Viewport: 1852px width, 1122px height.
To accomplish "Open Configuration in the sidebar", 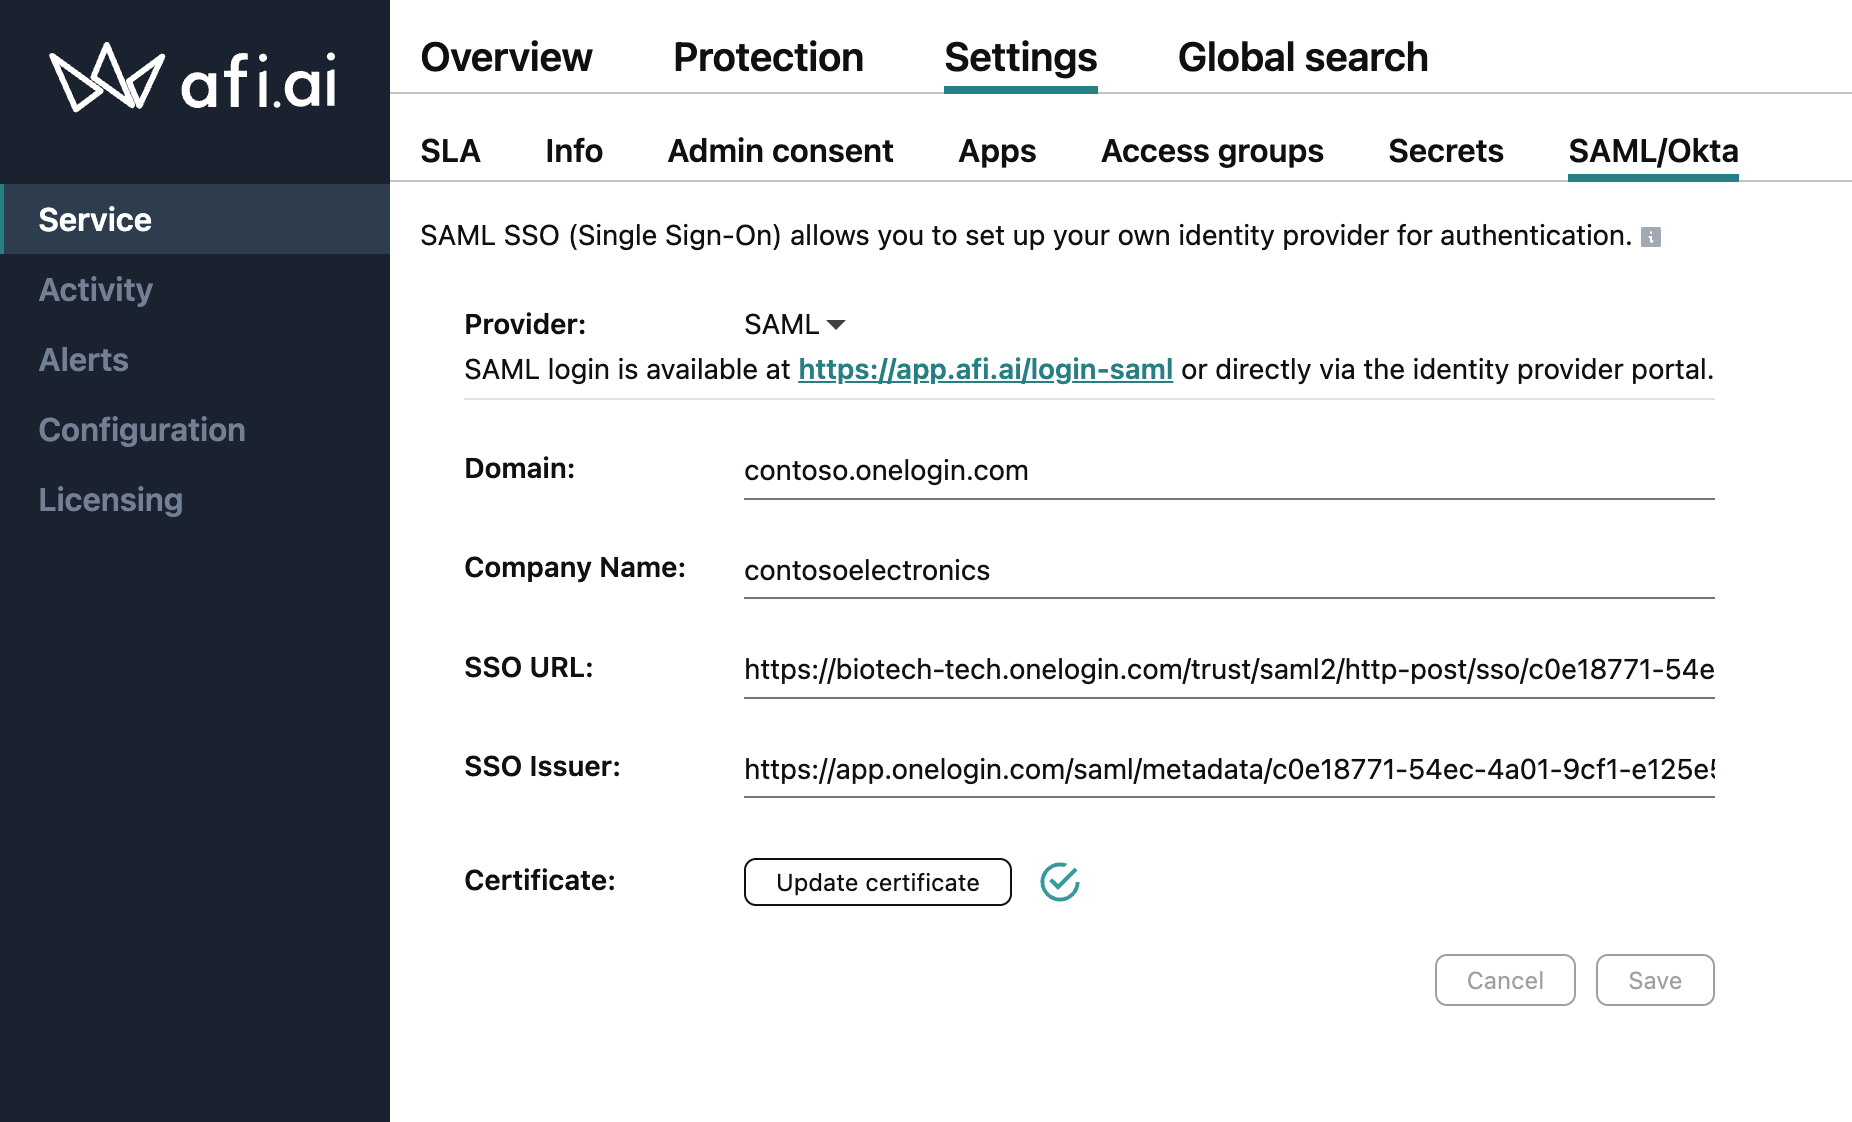I will 195,429.
